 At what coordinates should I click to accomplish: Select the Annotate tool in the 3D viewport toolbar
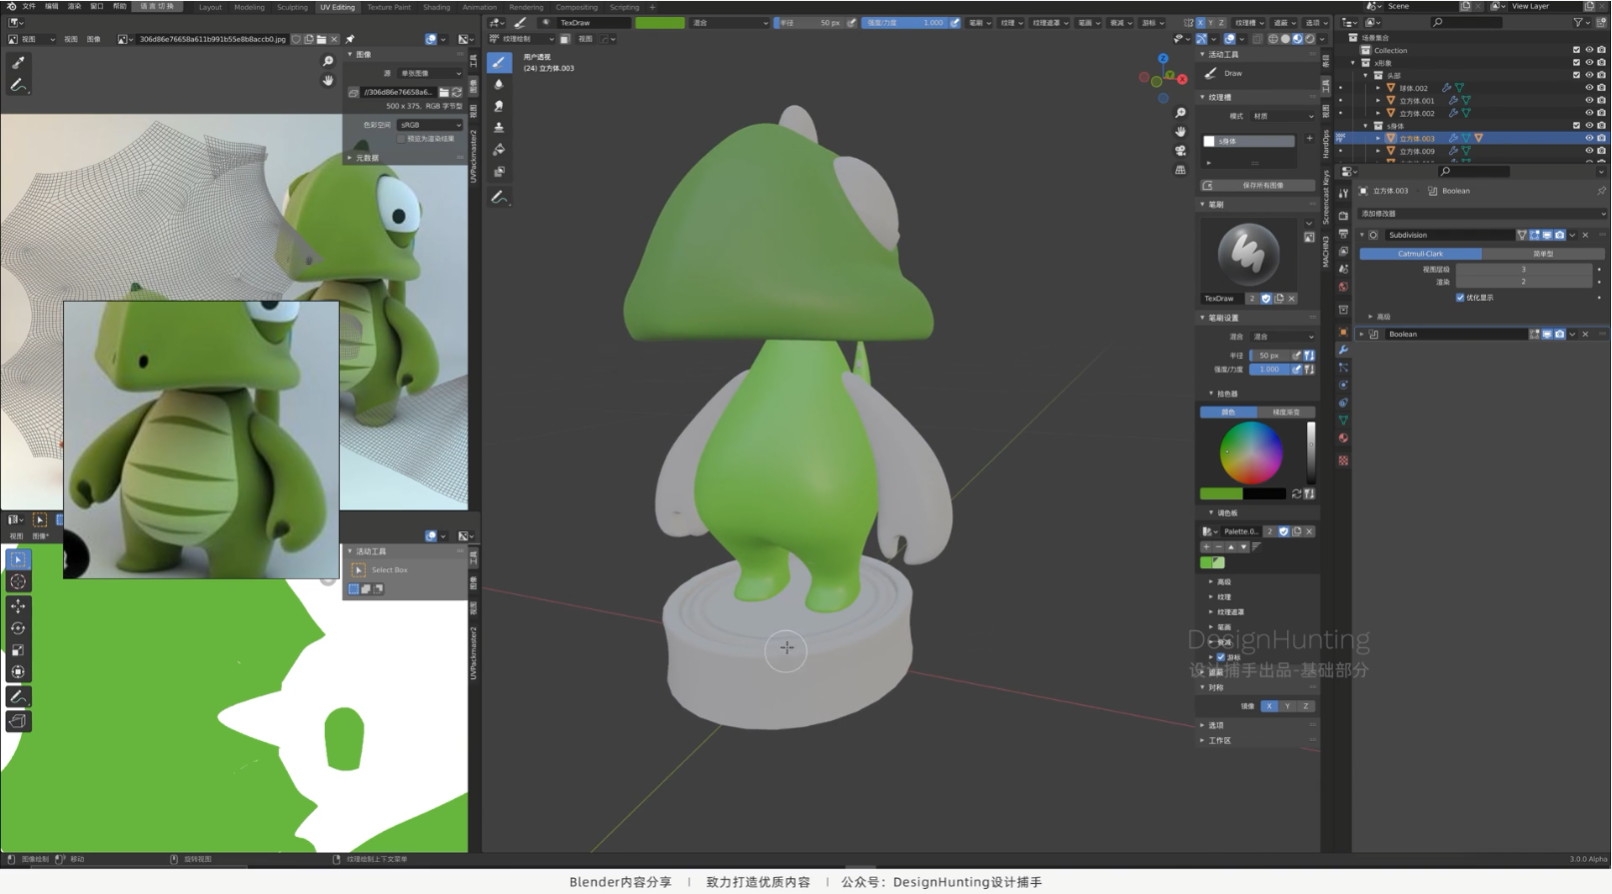[498, 198]
